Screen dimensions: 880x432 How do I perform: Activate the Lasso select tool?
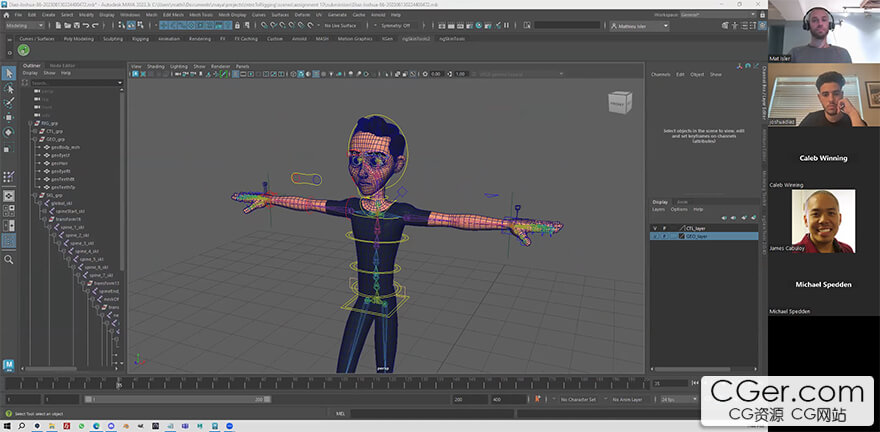(9, 88)
